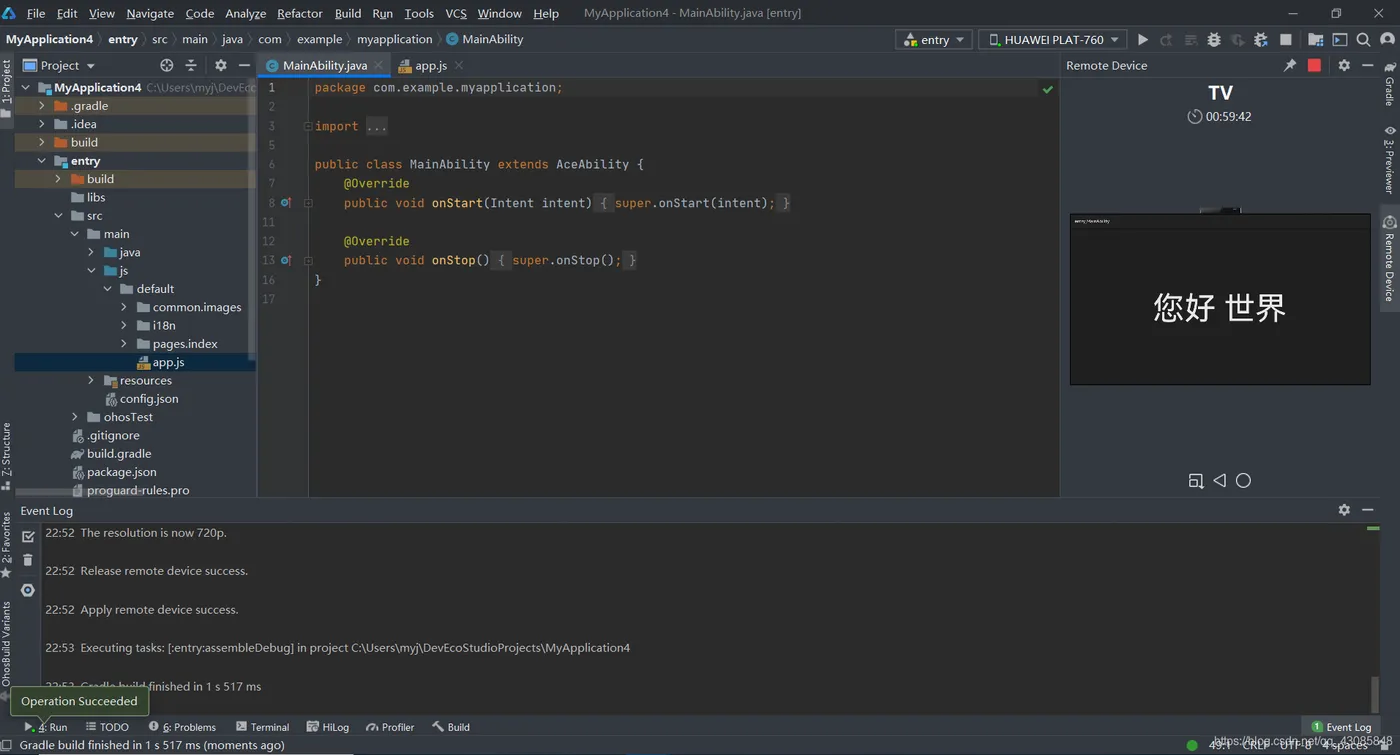Click the remote TV back triangle button
Screen dimensions: 1400x755
coord(1219,481)
